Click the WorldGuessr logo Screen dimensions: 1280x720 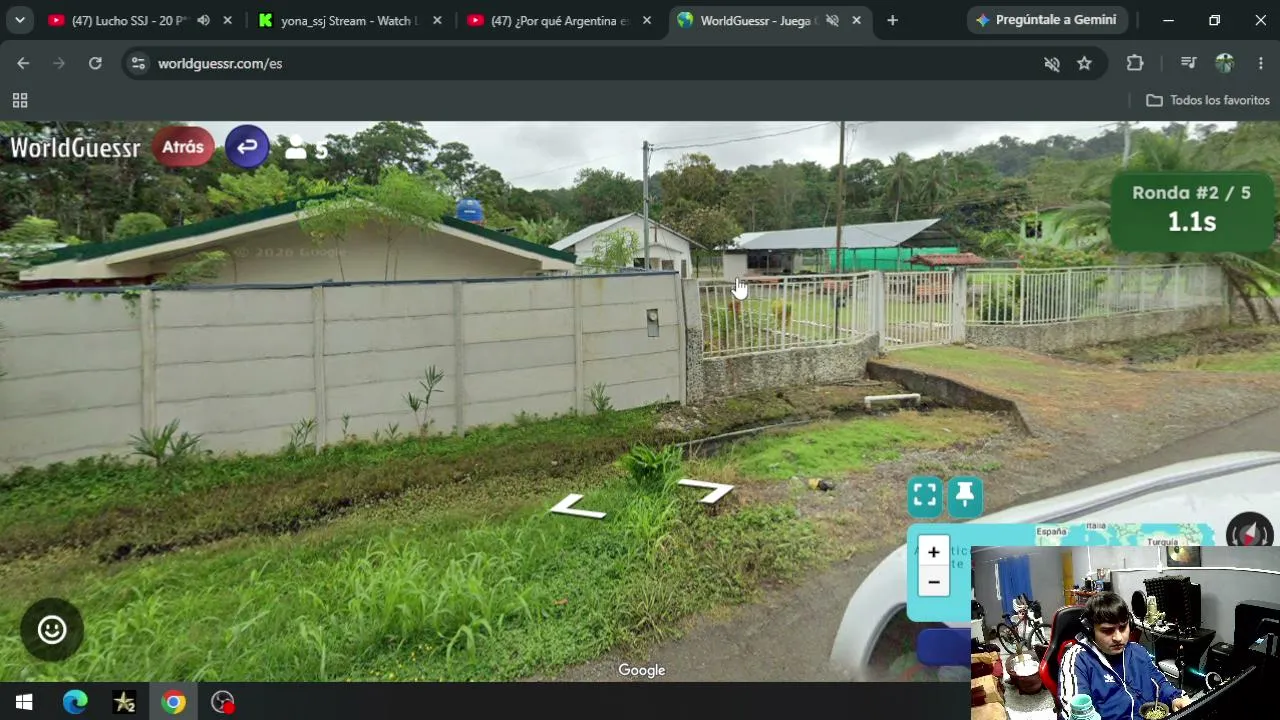point(75,148)
